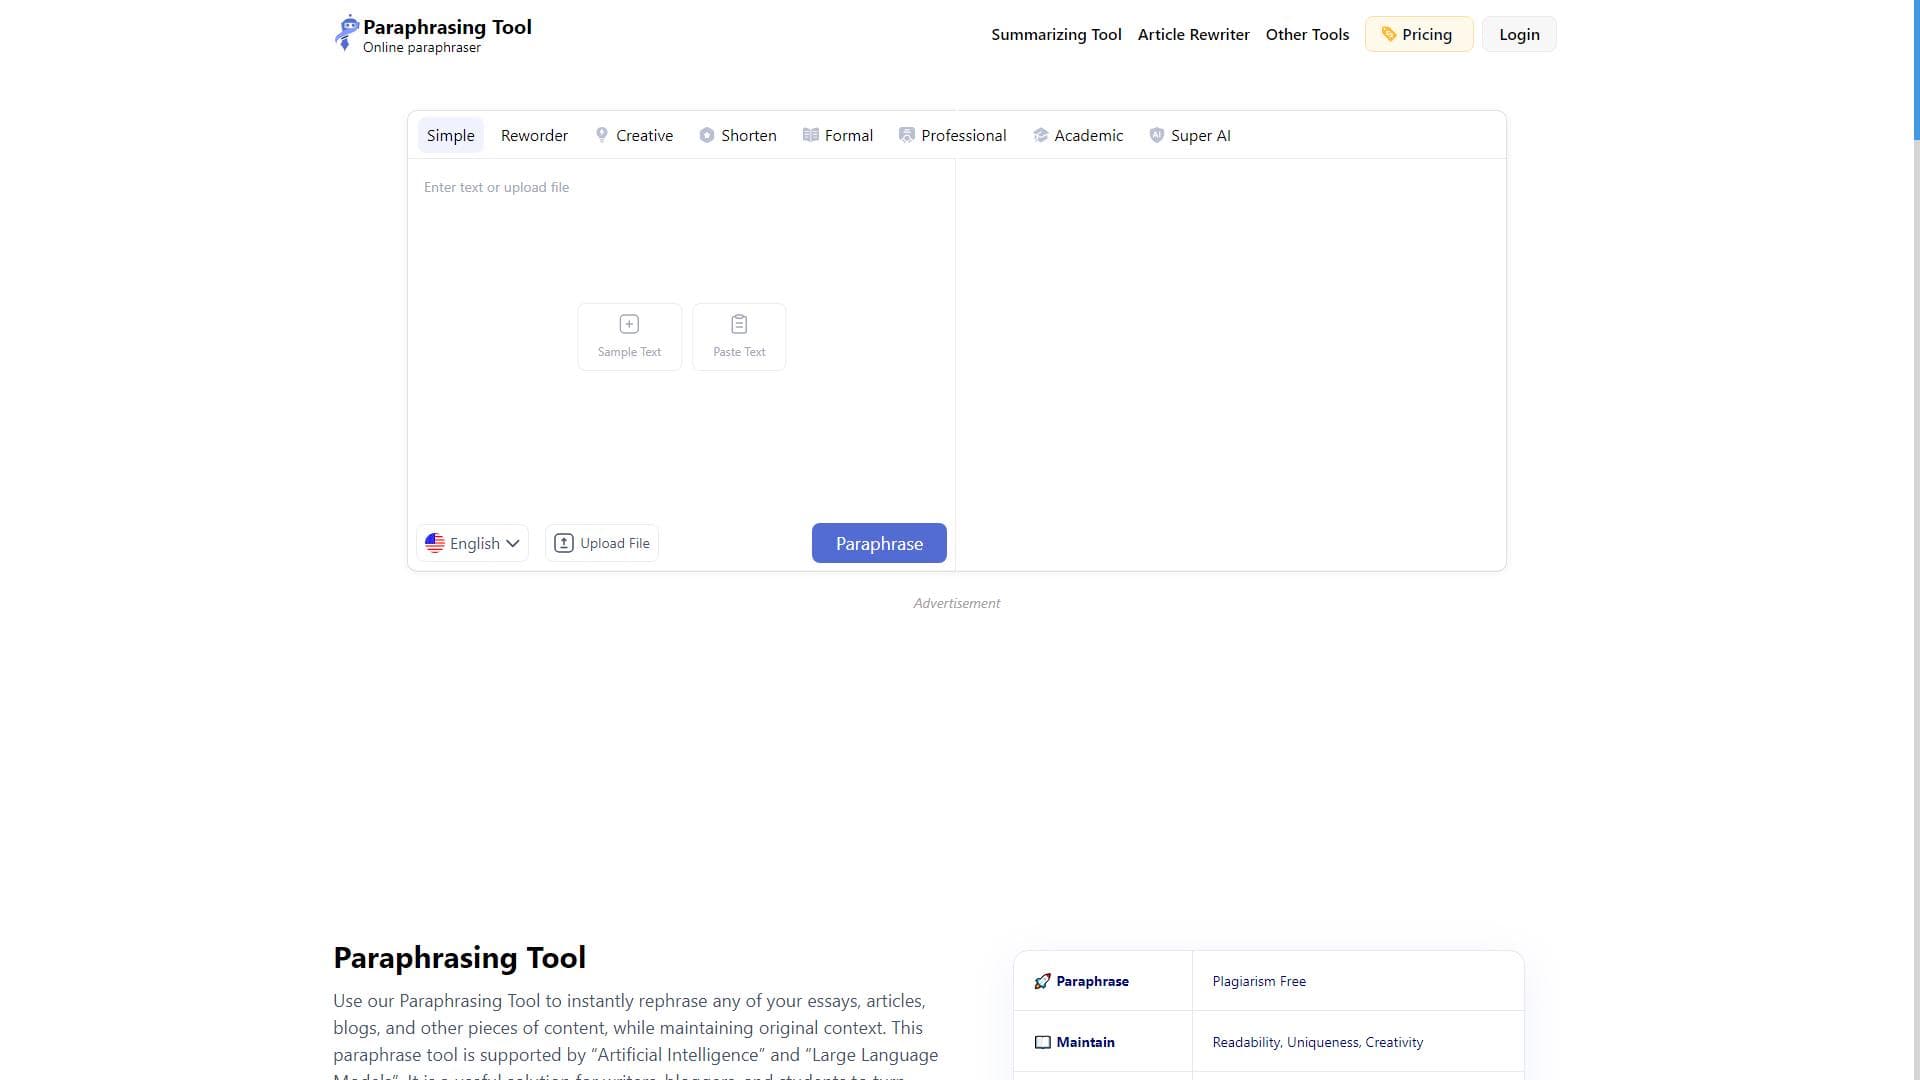1920x1080 pixels.
Task: Click the Paraphrase button
Action: tap(878, 543)
